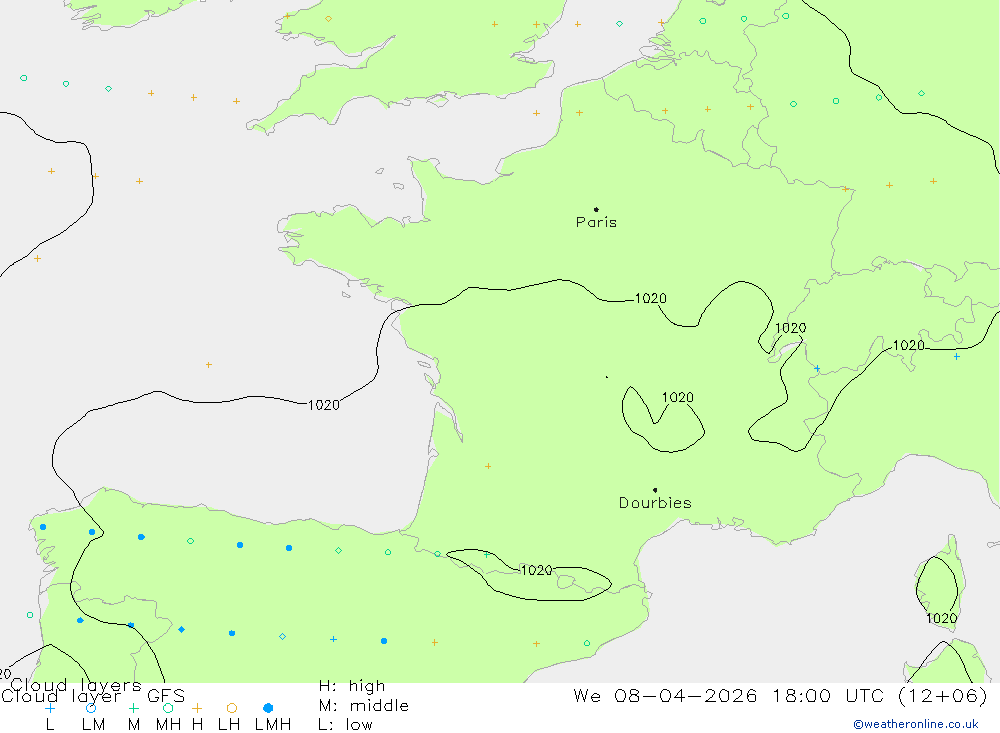Image resolution: width=1000 pixels, height=733 pixels.
Task: Click the 'M: middle' legend text
Action: point(364,706)
